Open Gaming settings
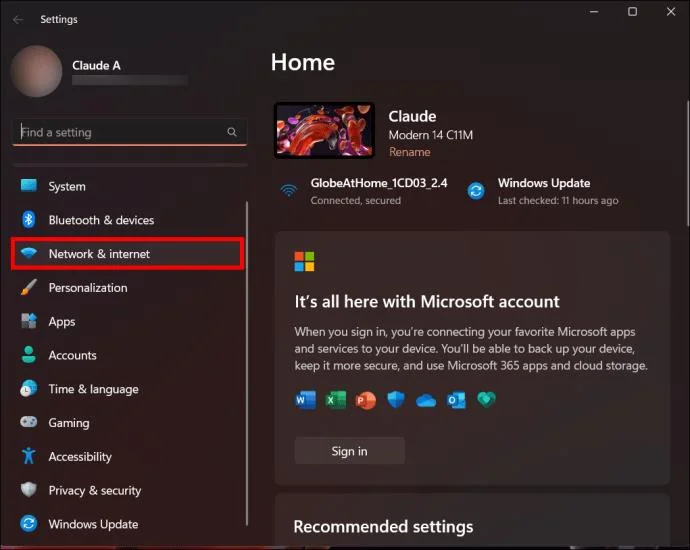The image size is (690, 550). click(128, 422)
